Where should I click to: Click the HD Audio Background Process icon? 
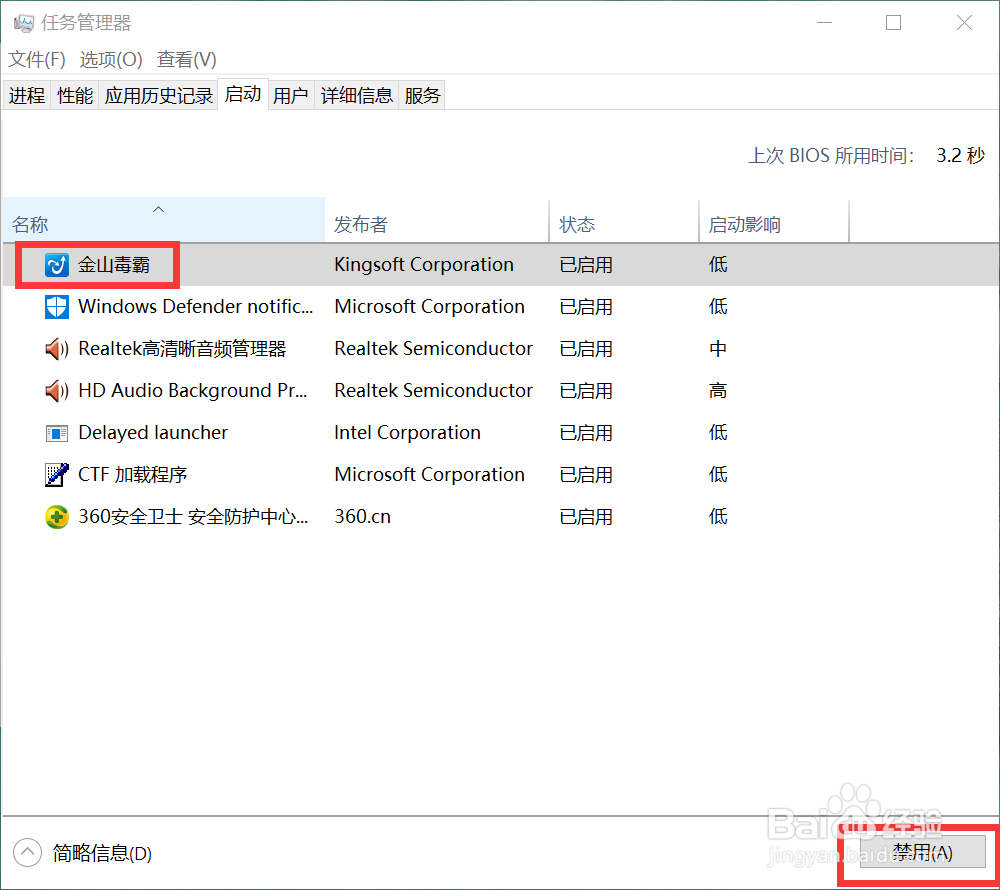[x=56, y=390]
